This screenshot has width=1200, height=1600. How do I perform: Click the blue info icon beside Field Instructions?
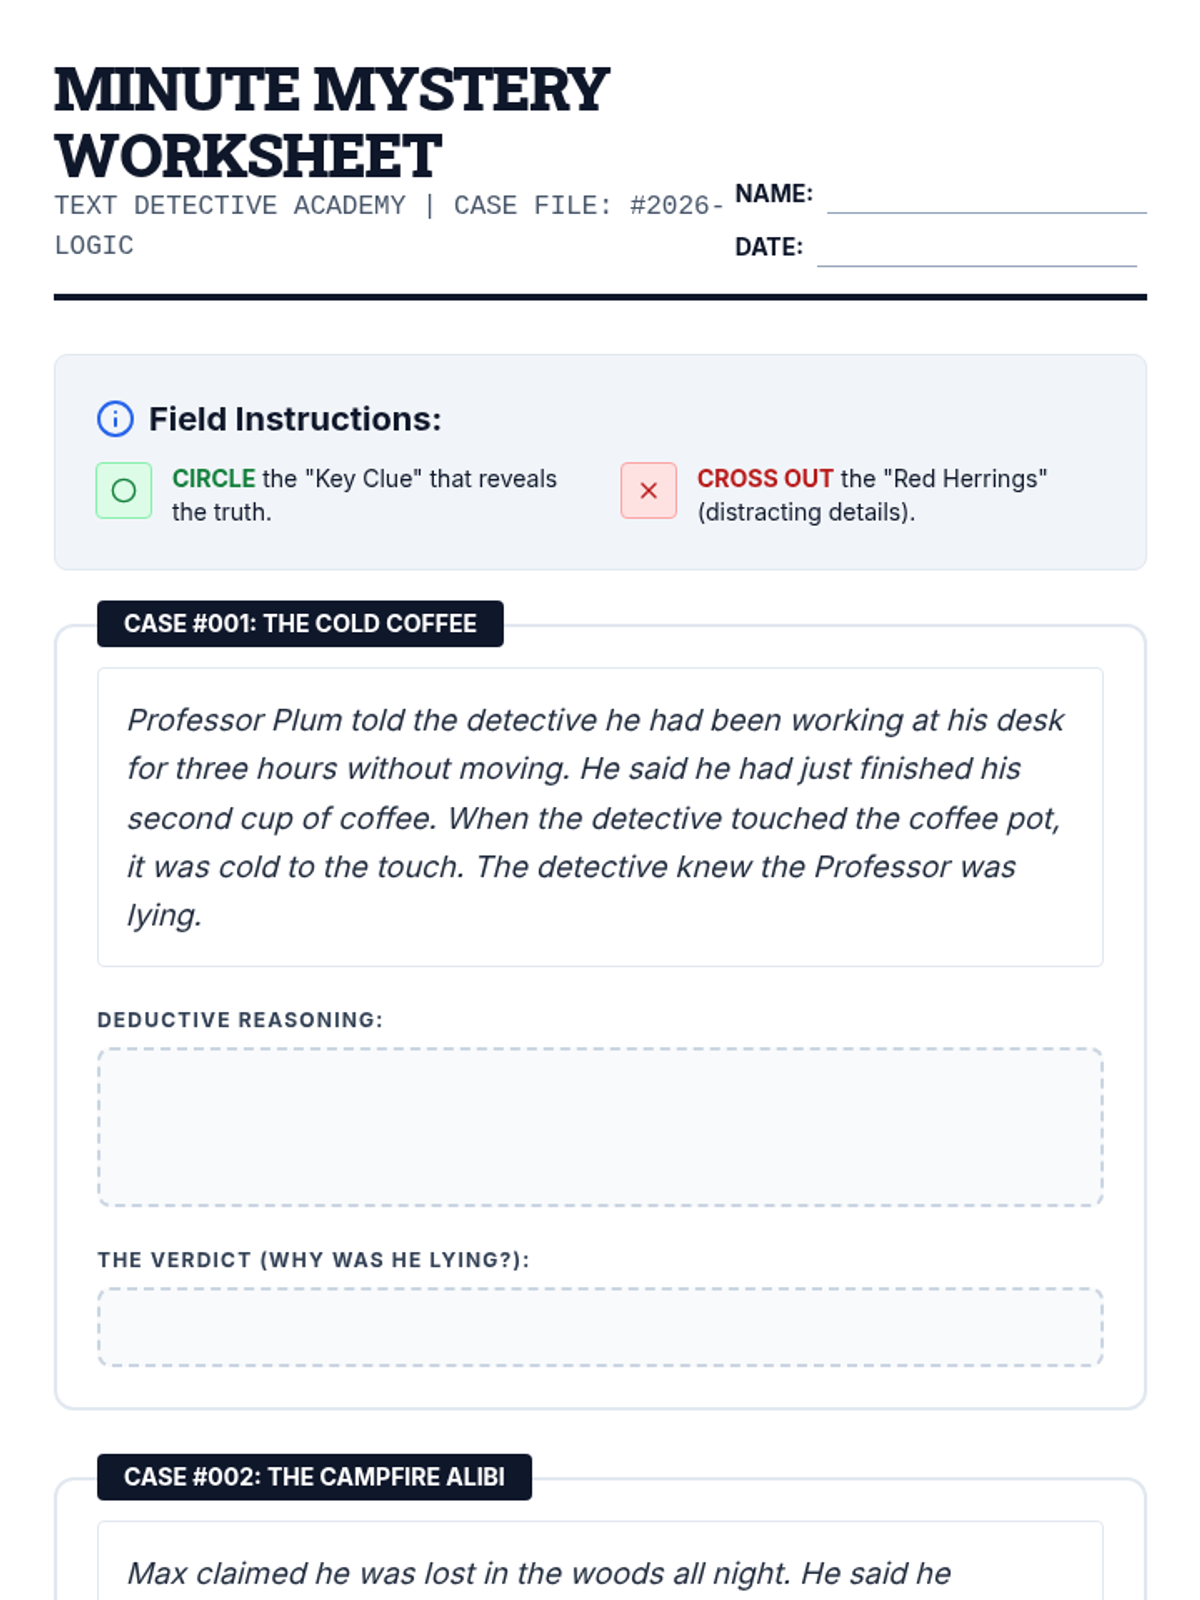point(115,419)
